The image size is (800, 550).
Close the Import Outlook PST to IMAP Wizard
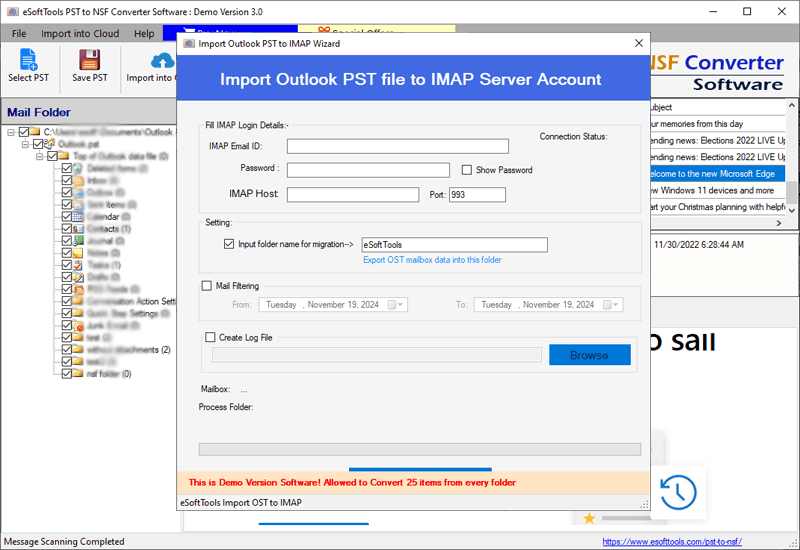pyautogui.click(x=639, y=43)
